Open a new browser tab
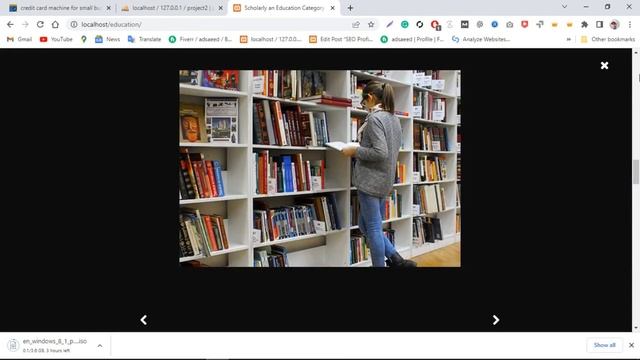Screen dimensions: 640x360 pos(350,8)
